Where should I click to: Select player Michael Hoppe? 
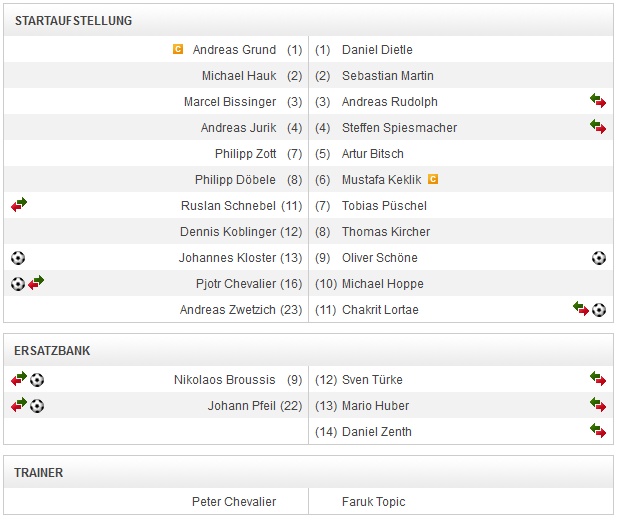click(383, 283)
